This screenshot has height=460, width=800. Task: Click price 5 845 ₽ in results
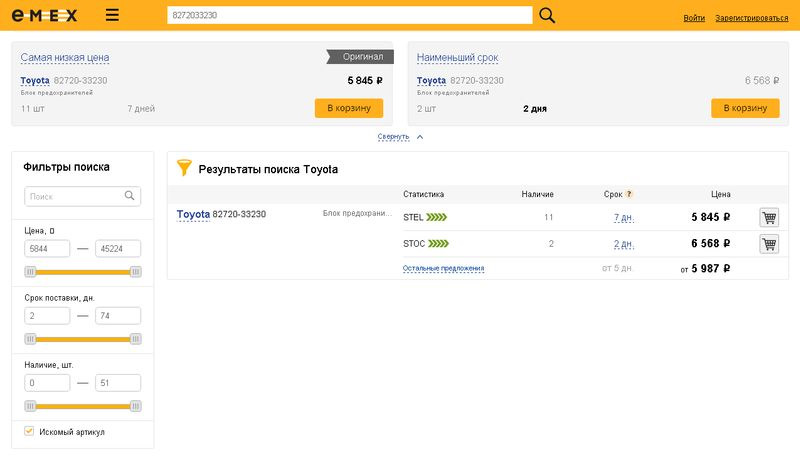click(x=710, y=217)
